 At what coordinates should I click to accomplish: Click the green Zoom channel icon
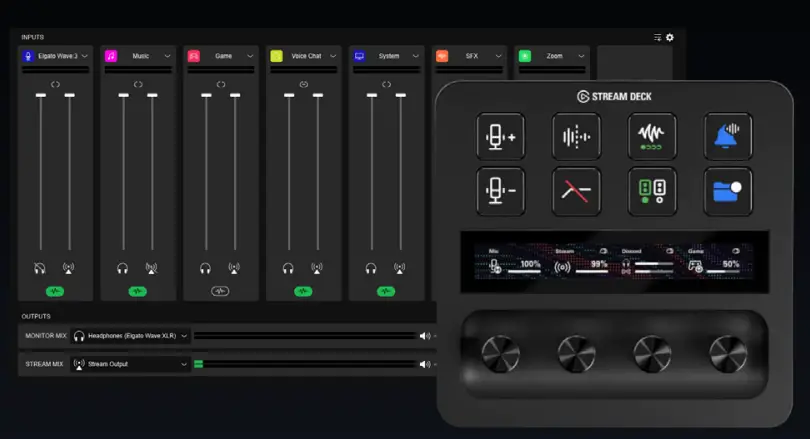pos(525,56)
